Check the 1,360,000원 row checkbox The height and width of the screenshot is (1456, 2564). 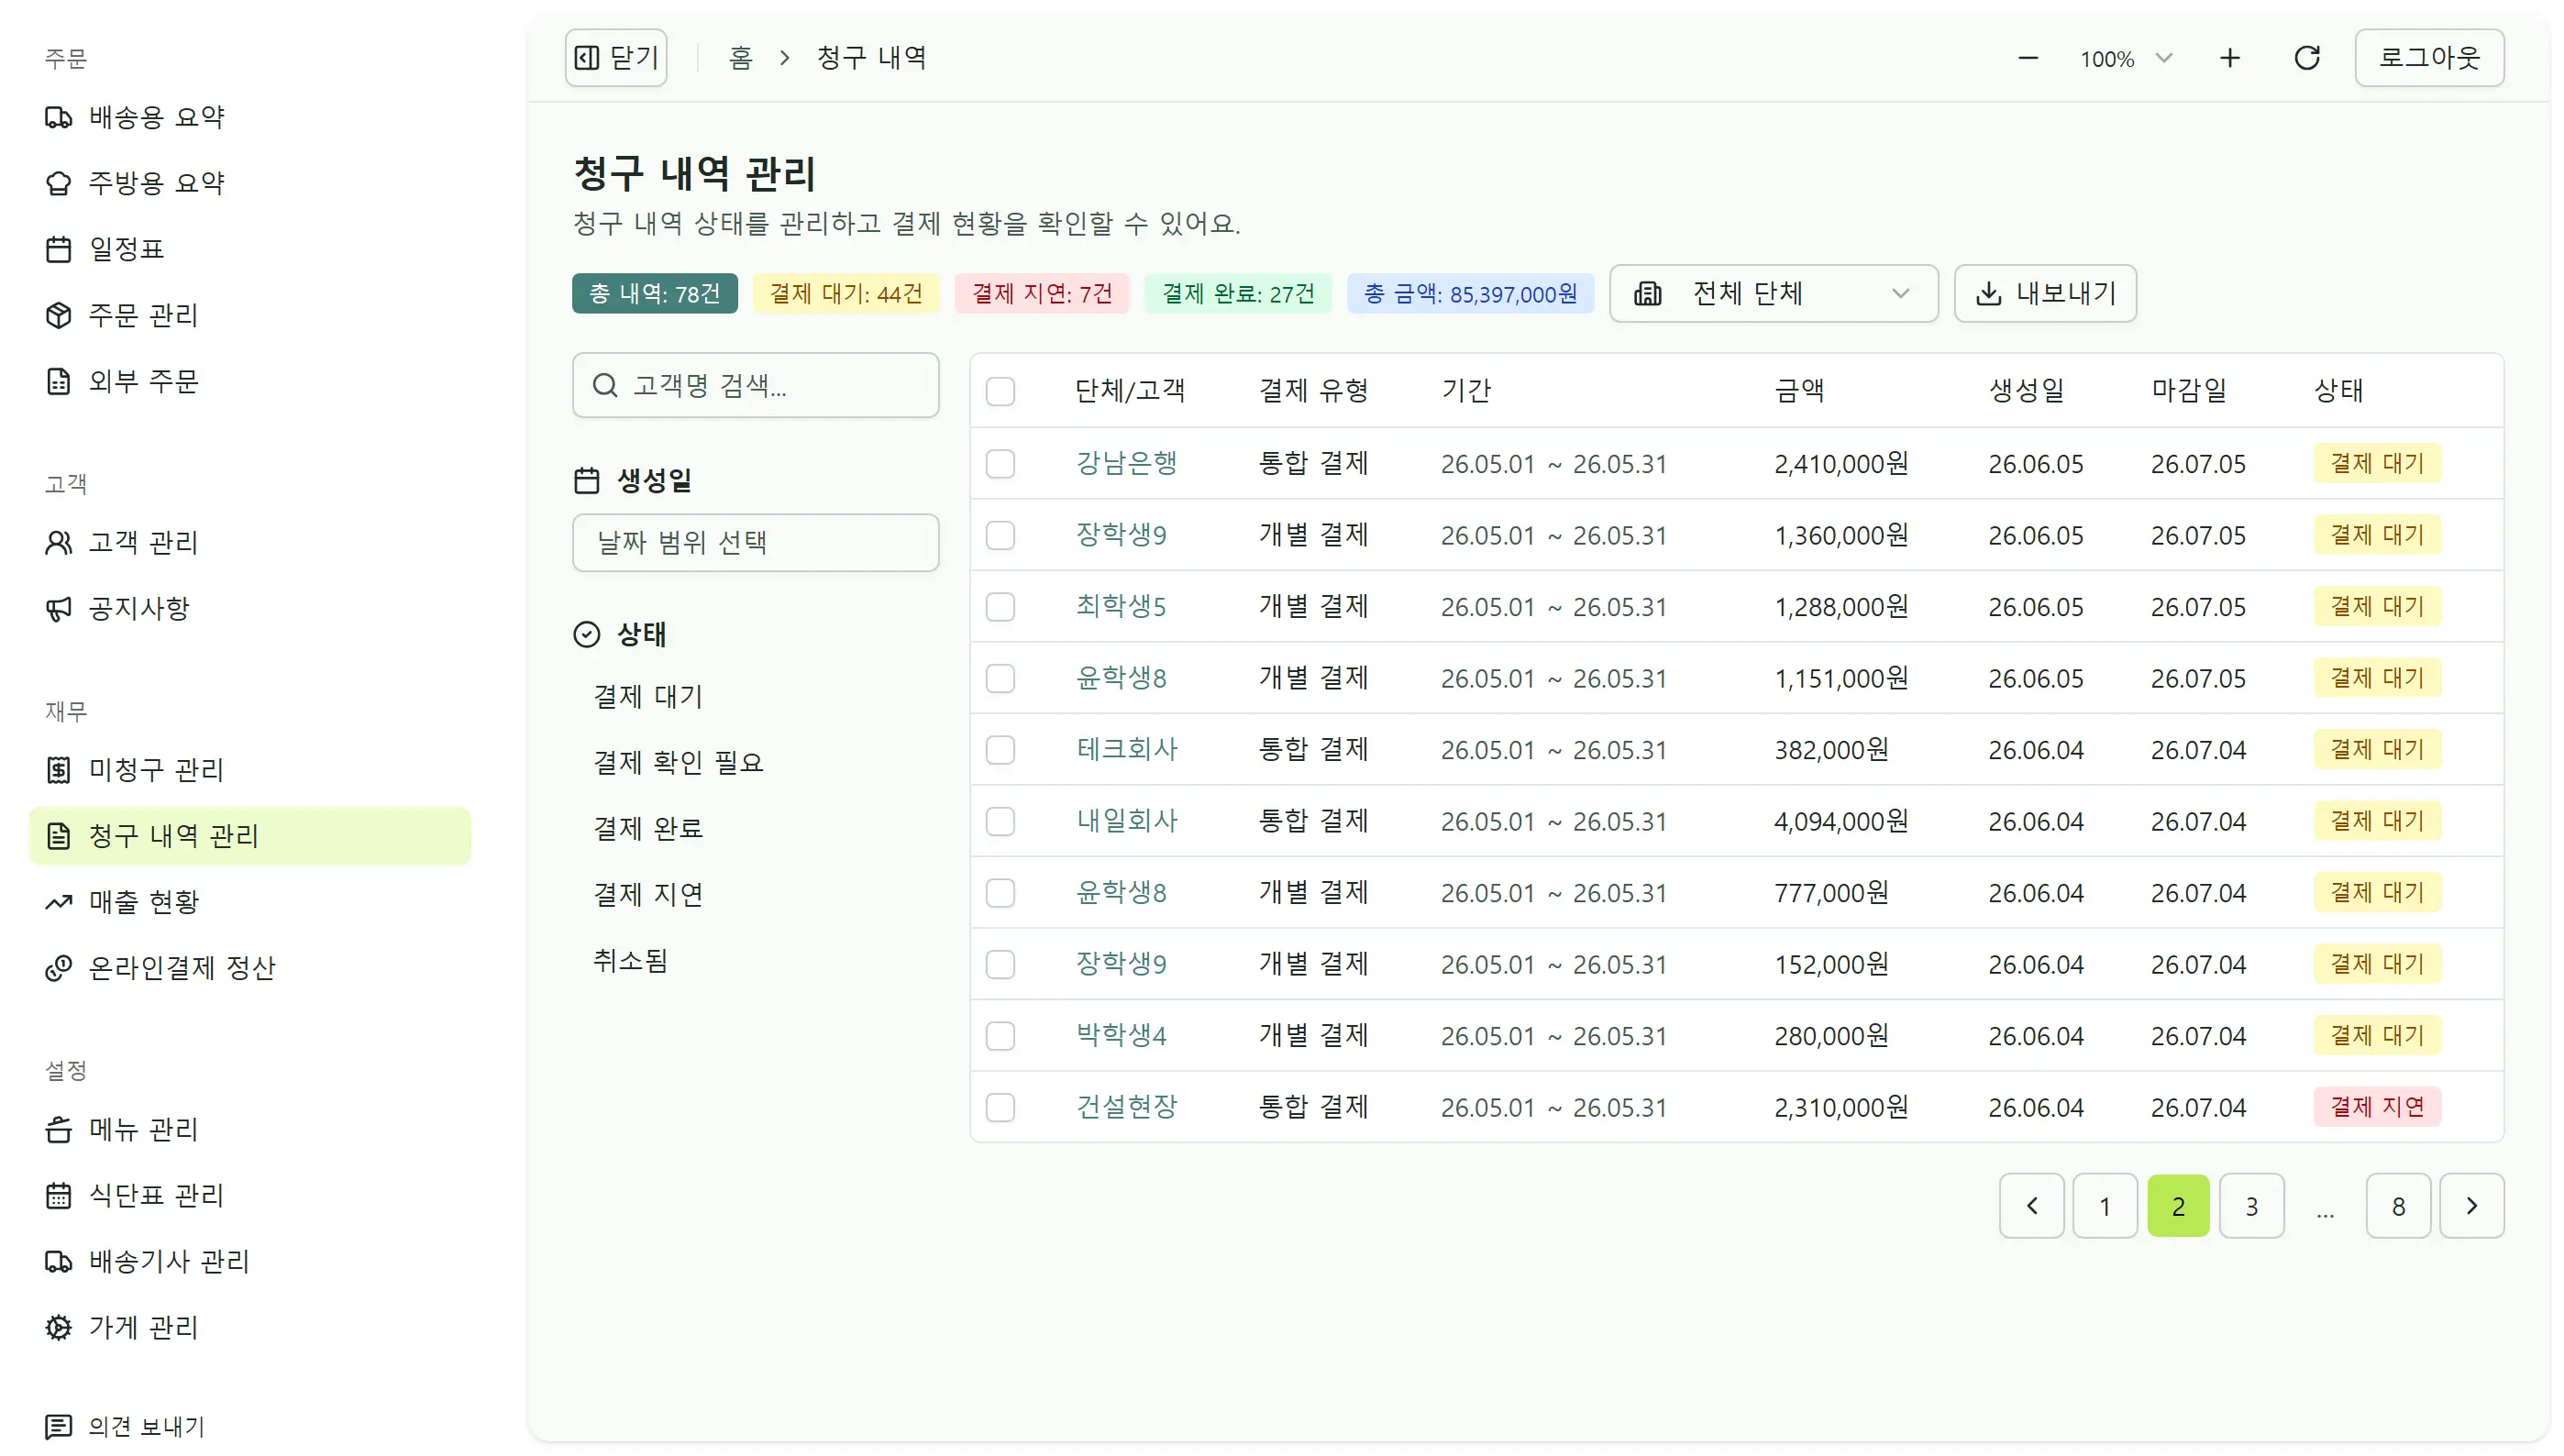click(x=1000, y=536)
